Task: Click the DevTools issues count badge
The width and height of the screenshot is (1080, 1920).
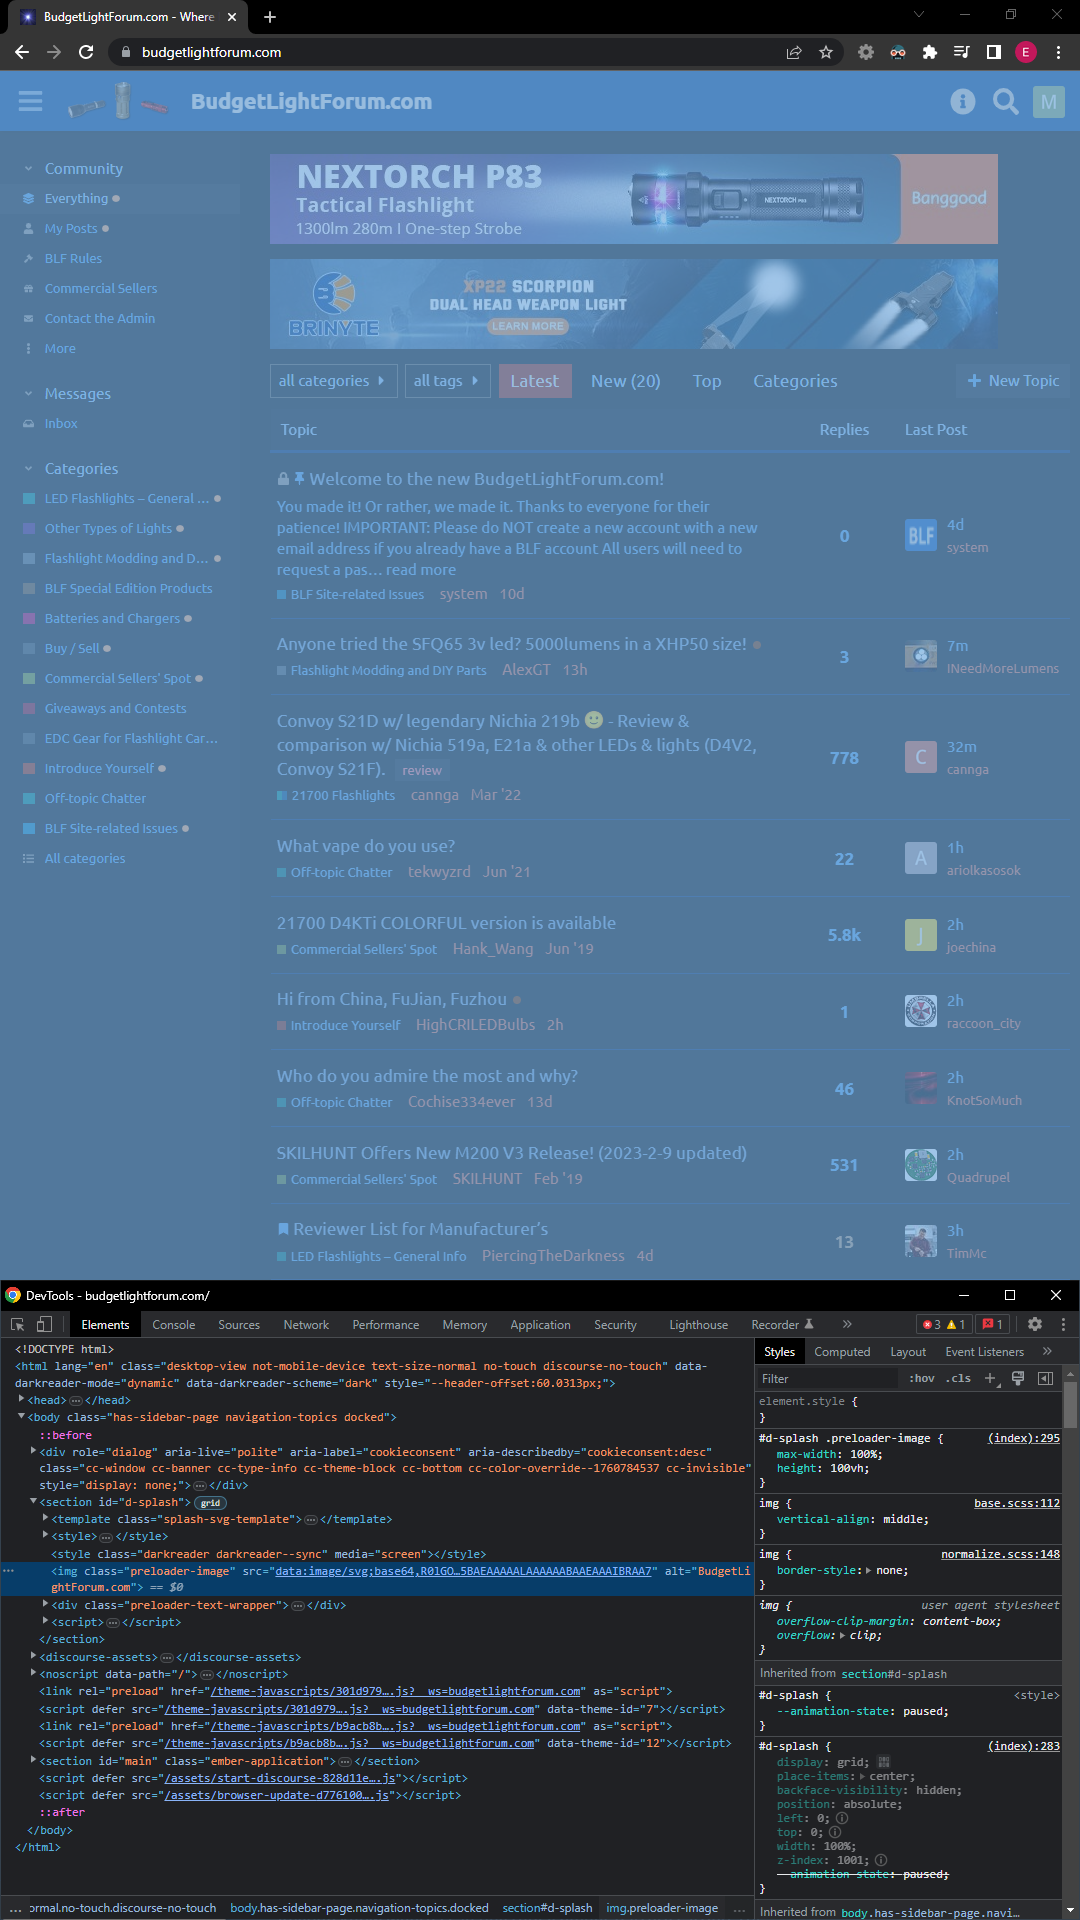Action: pos(993,1324)
